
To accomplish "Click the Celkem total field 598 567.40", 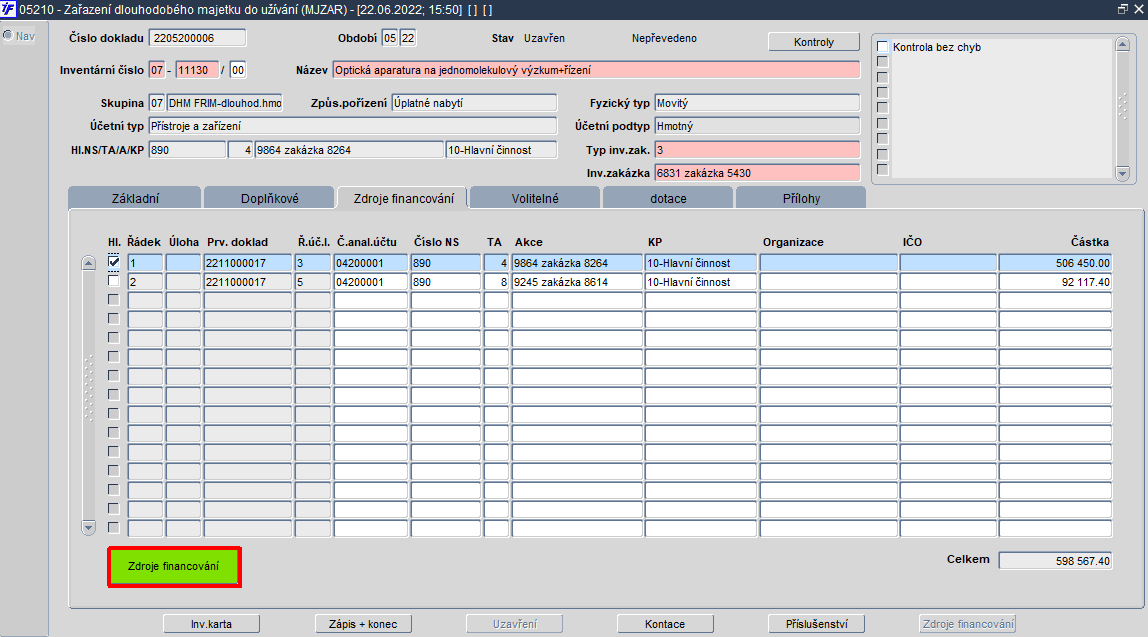I will point(1055,561).
